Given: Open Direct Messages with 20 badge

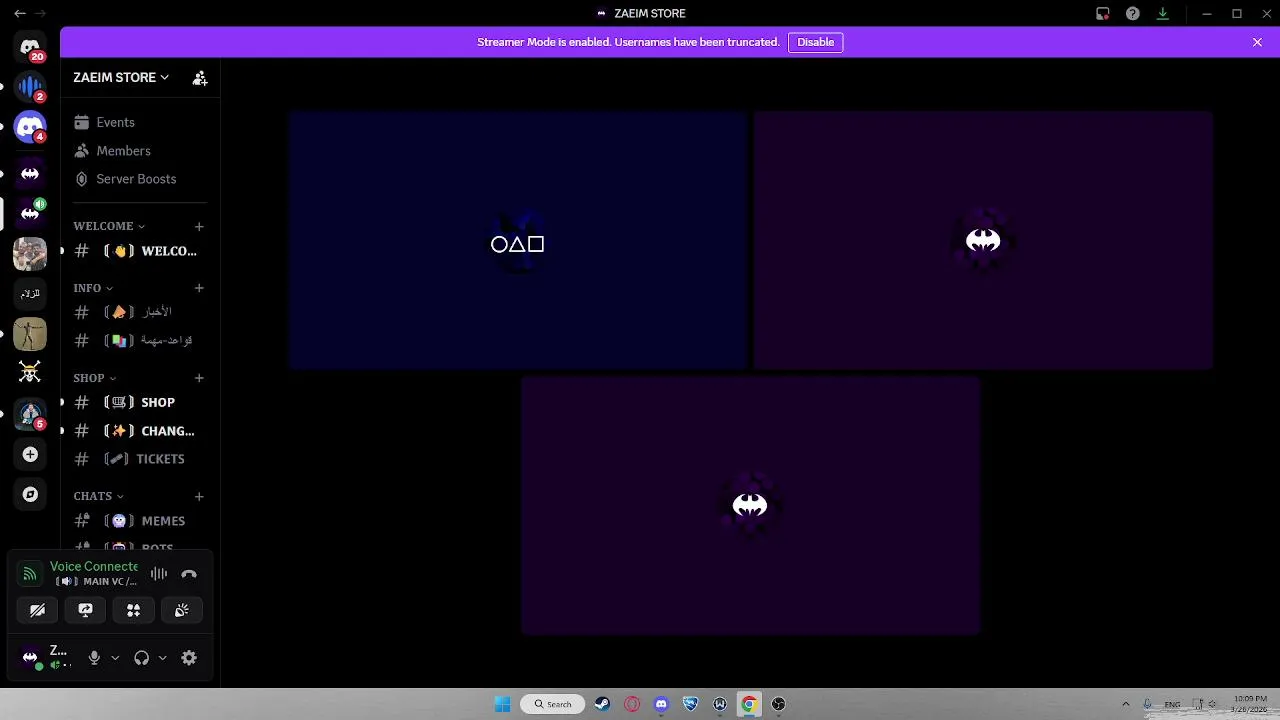Looking at the screenshot, I should (30, 47).
